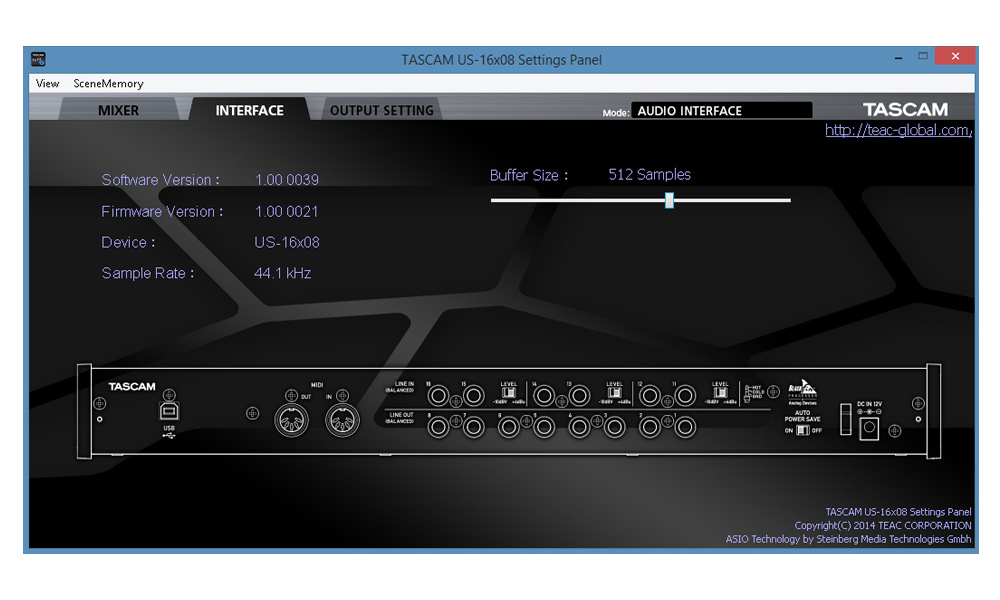Click the sample rate value '44.1 kHz'
1000x600 pixels.
283,274
